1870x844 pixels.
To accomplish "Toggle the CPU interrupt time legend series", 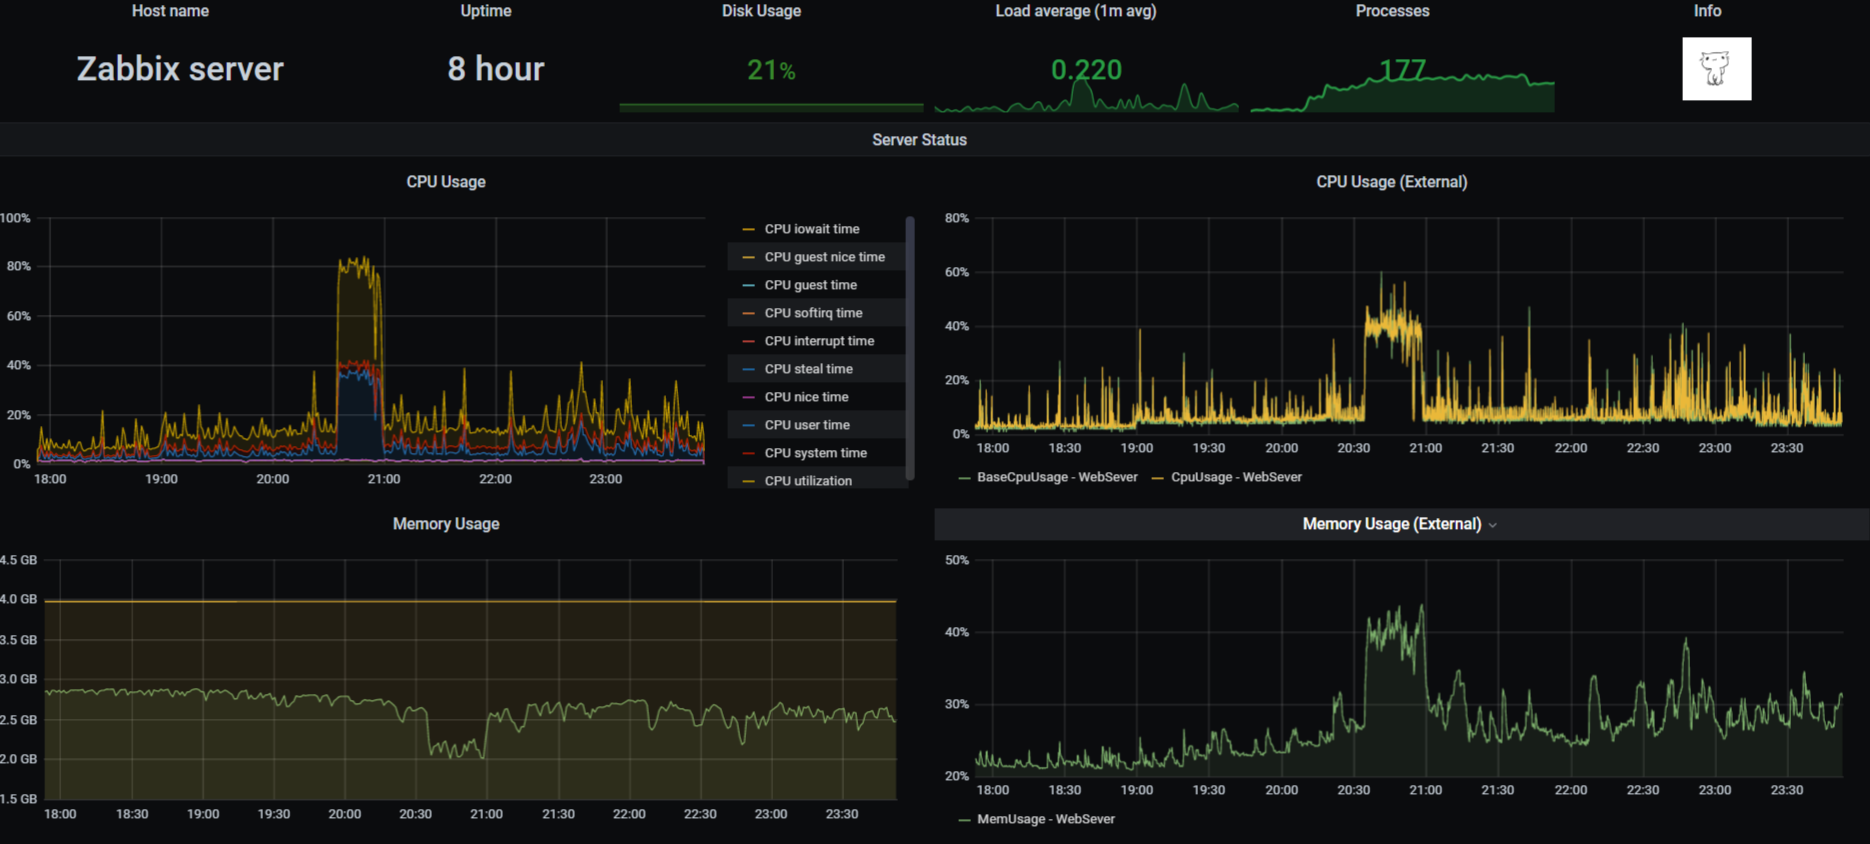I will point(819,341).
